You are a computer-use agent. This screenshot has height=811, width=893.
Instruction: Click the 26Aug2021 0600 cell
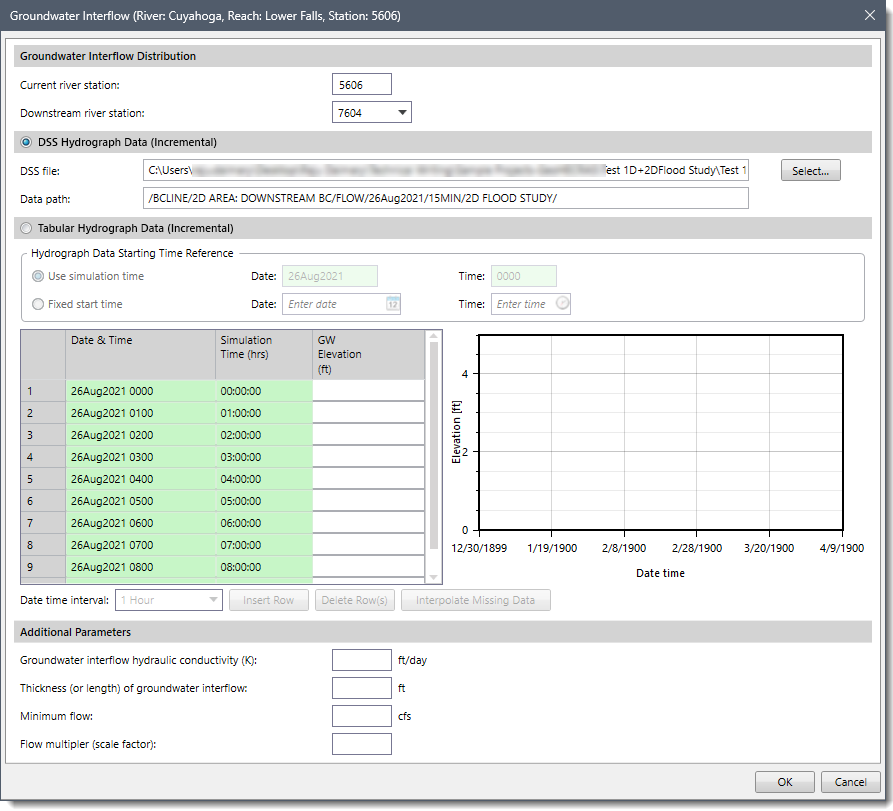[140, 523]
